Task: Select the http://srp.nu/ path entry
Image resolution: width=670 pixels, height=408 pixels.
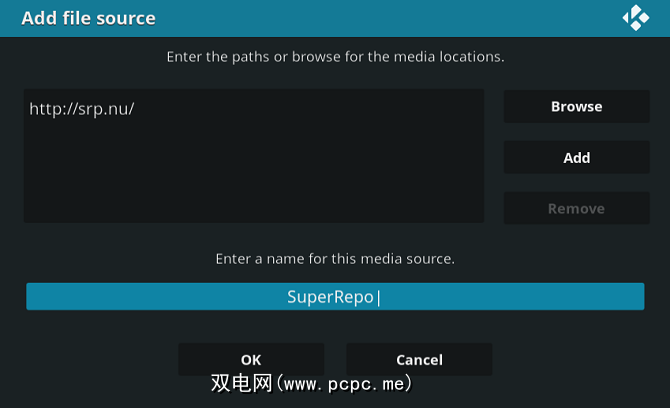Action: pyautogui.click(x=82, y=108)
